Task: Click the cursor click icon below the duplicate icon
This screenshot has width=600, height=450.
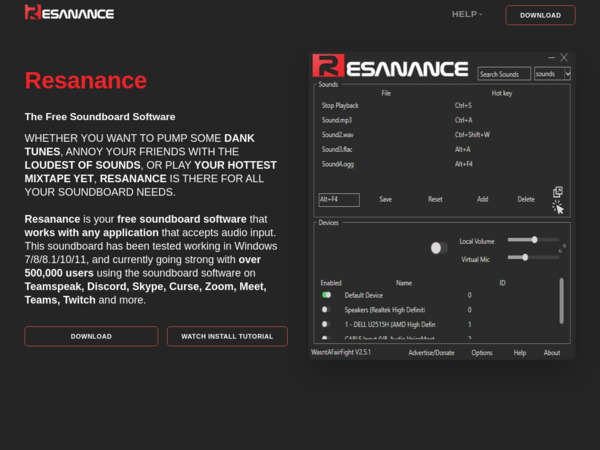Action: (x=558, y=208)
